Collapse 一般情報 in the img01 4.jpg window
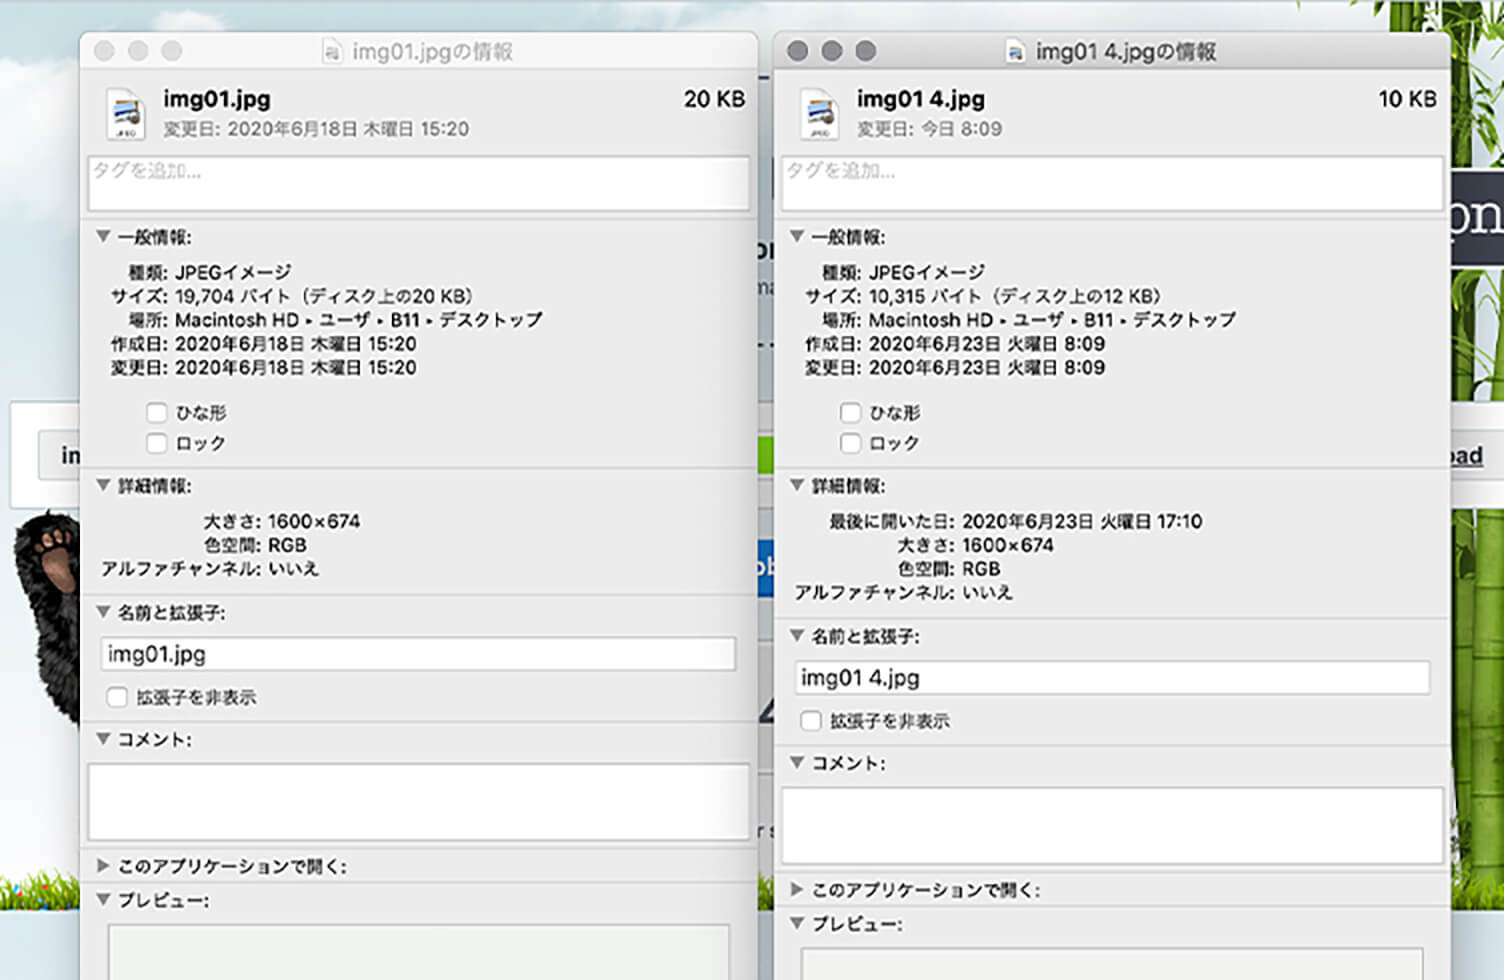Viewport: 1504px width, 980px height. point(796,235)
